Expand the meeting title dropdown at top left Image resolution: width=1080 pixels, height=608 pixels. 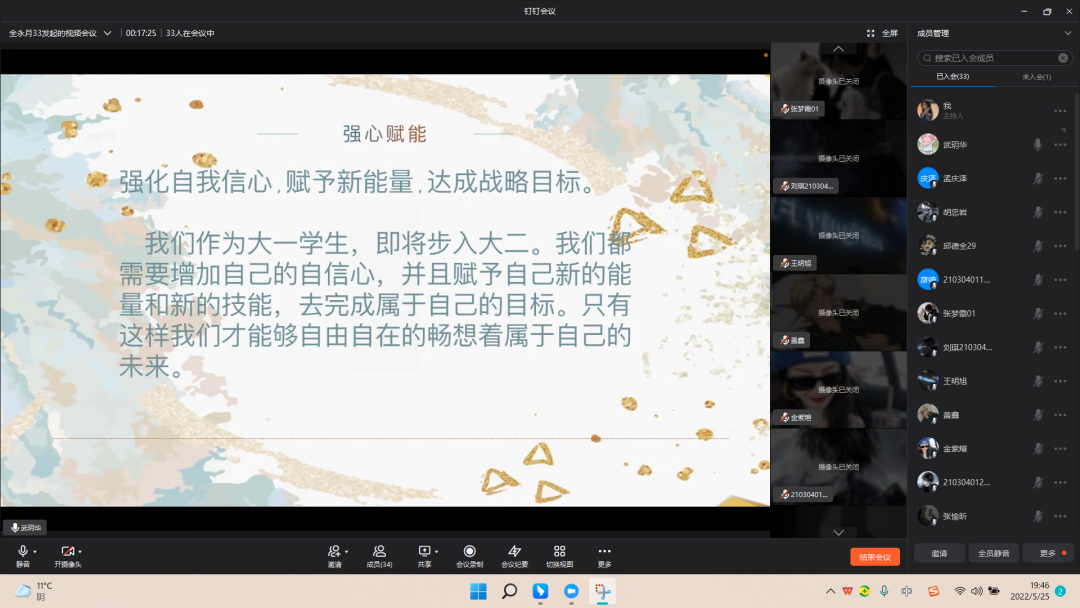point(107,33)
